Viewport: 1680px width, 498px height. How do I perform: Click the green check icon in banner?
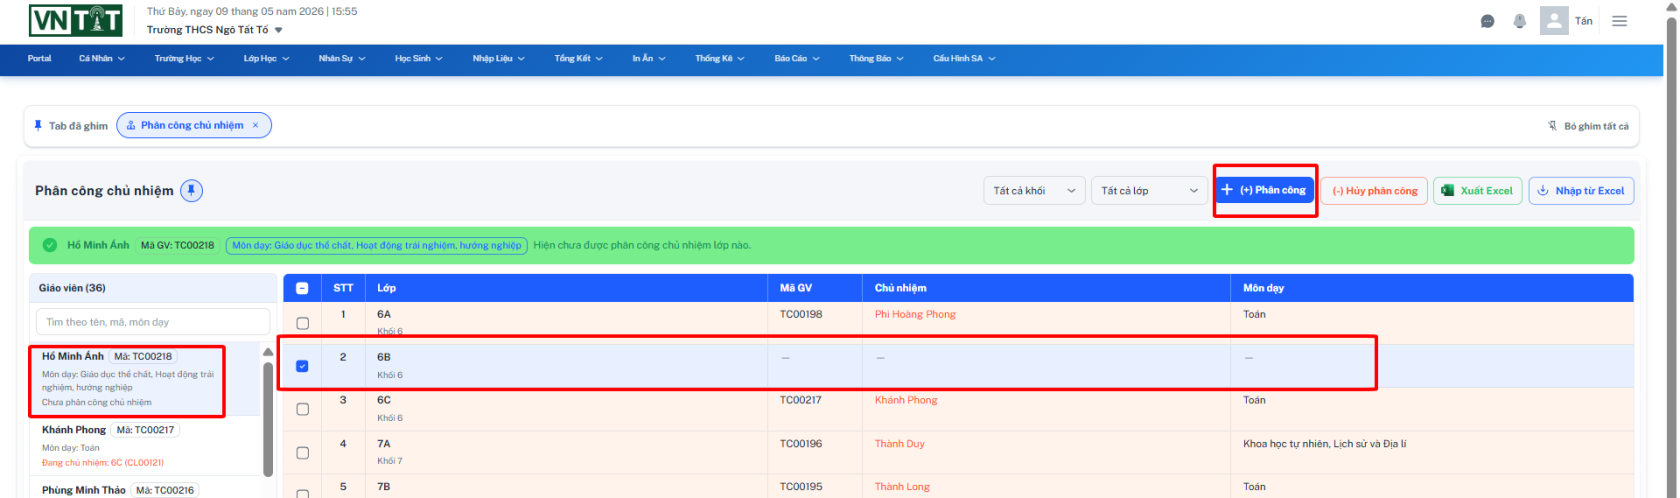tap(50, 245)
